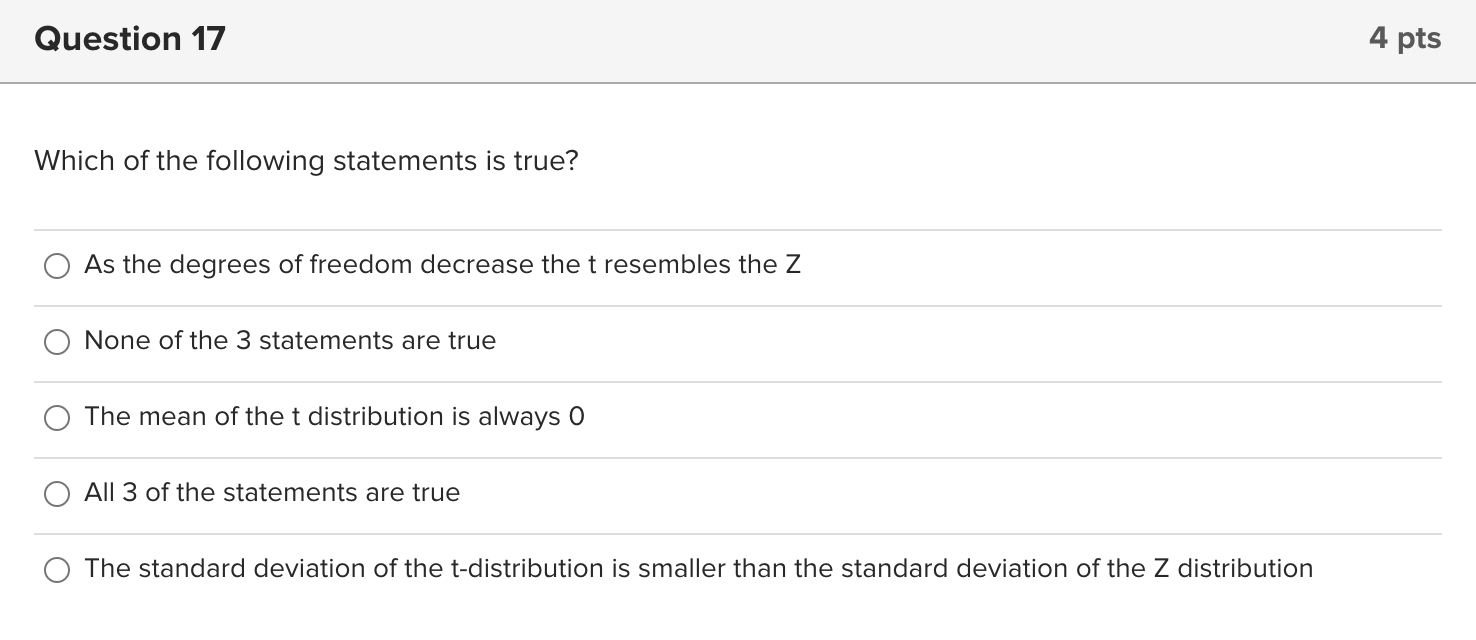
Task: Click the text 'None of the 3 statements are true'
Action: click(x=290, y=341)
